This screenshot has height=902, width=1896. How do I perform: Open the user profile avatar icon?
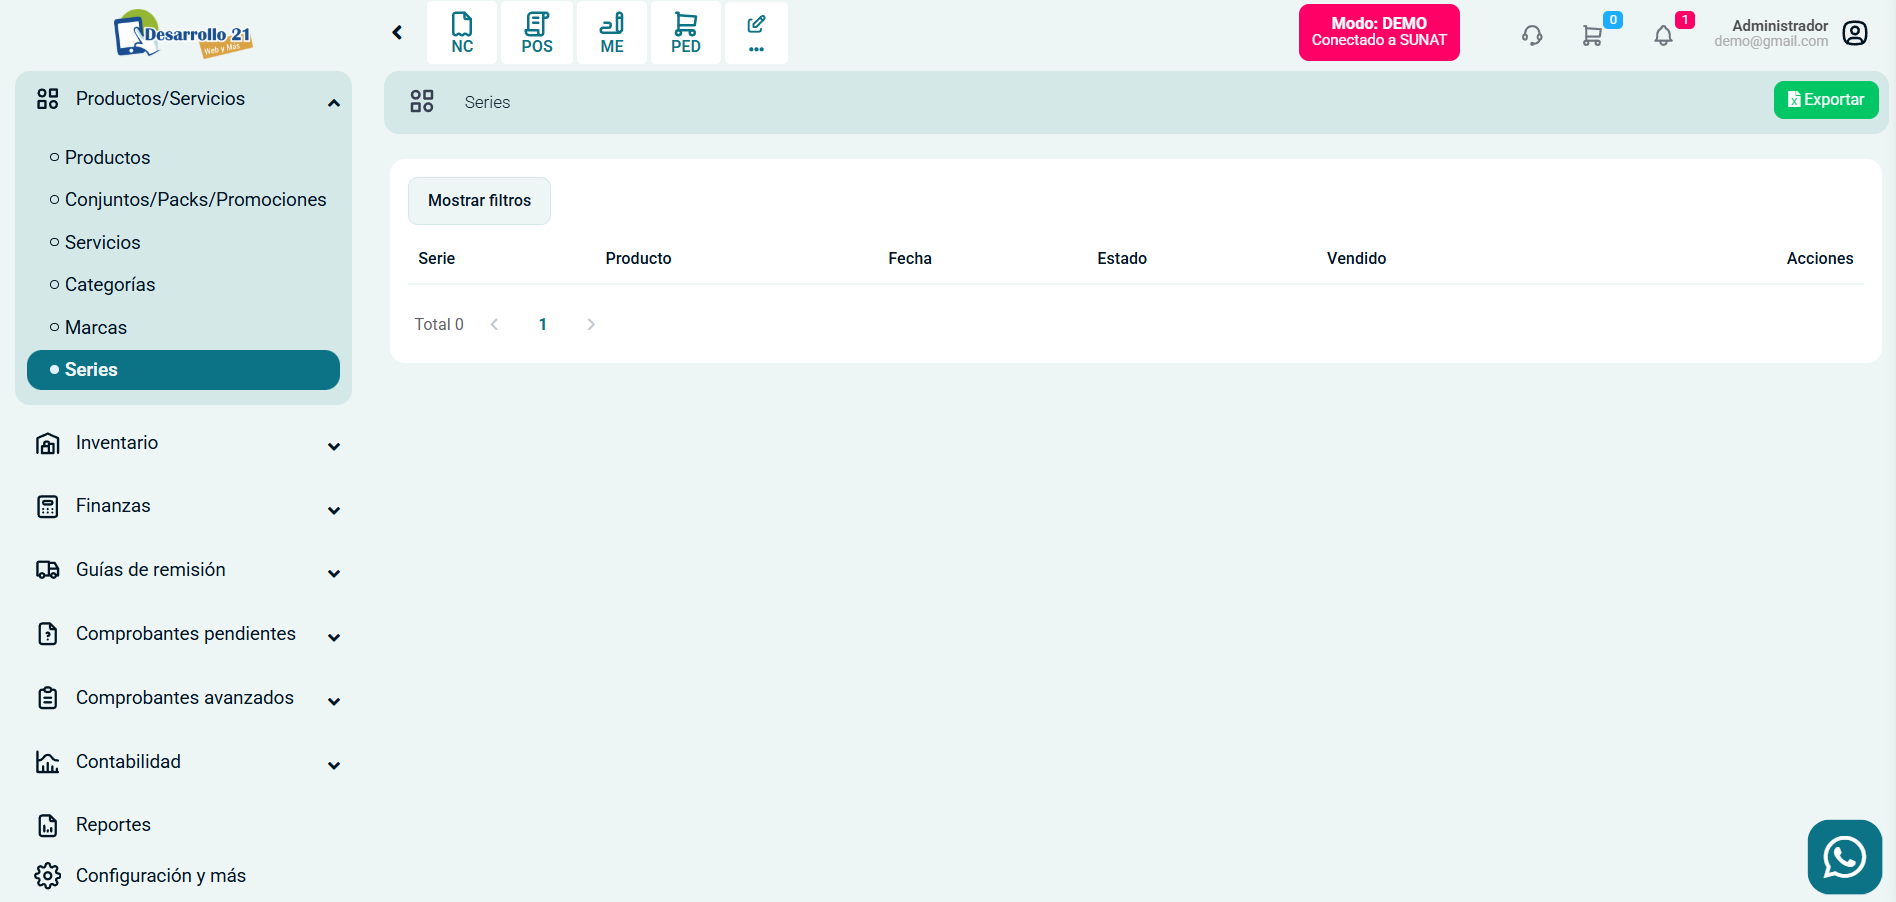coord(1855,33)
